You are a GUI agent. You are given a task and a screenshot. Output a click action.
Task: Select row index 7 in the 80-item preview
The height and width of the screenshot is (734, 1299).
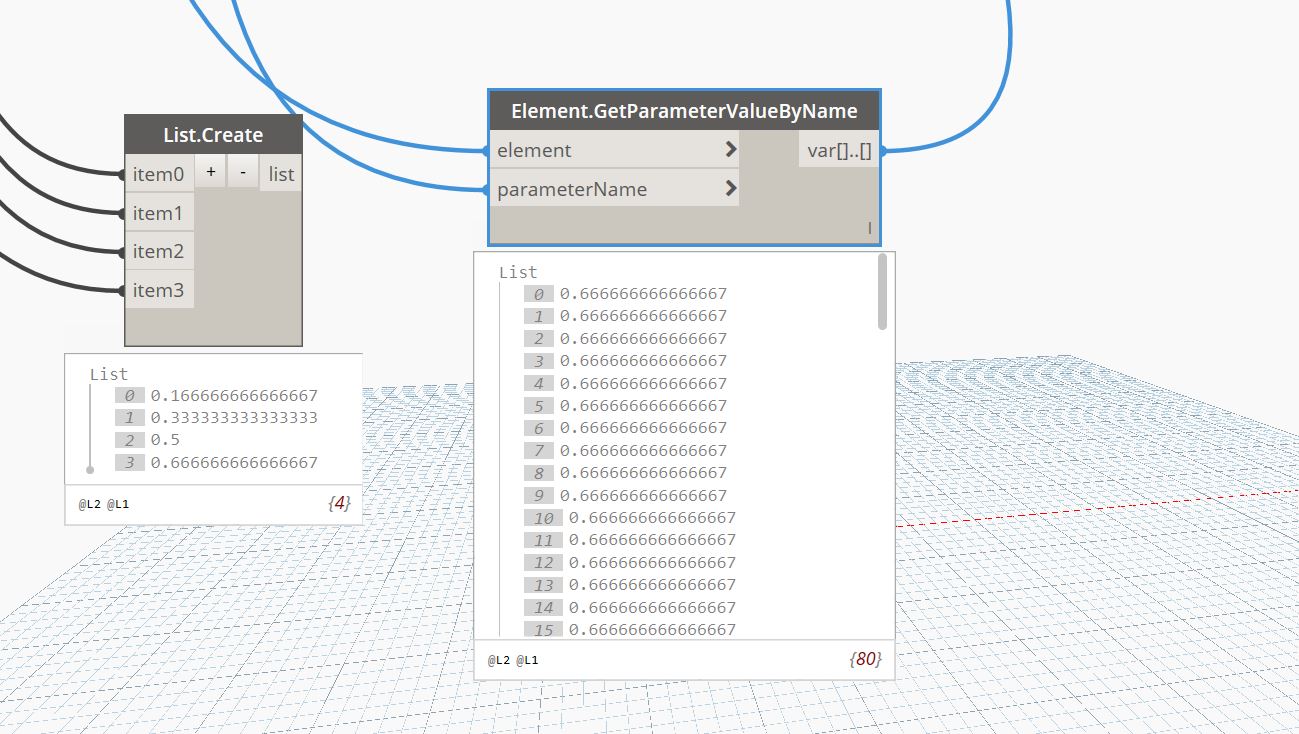538,451
